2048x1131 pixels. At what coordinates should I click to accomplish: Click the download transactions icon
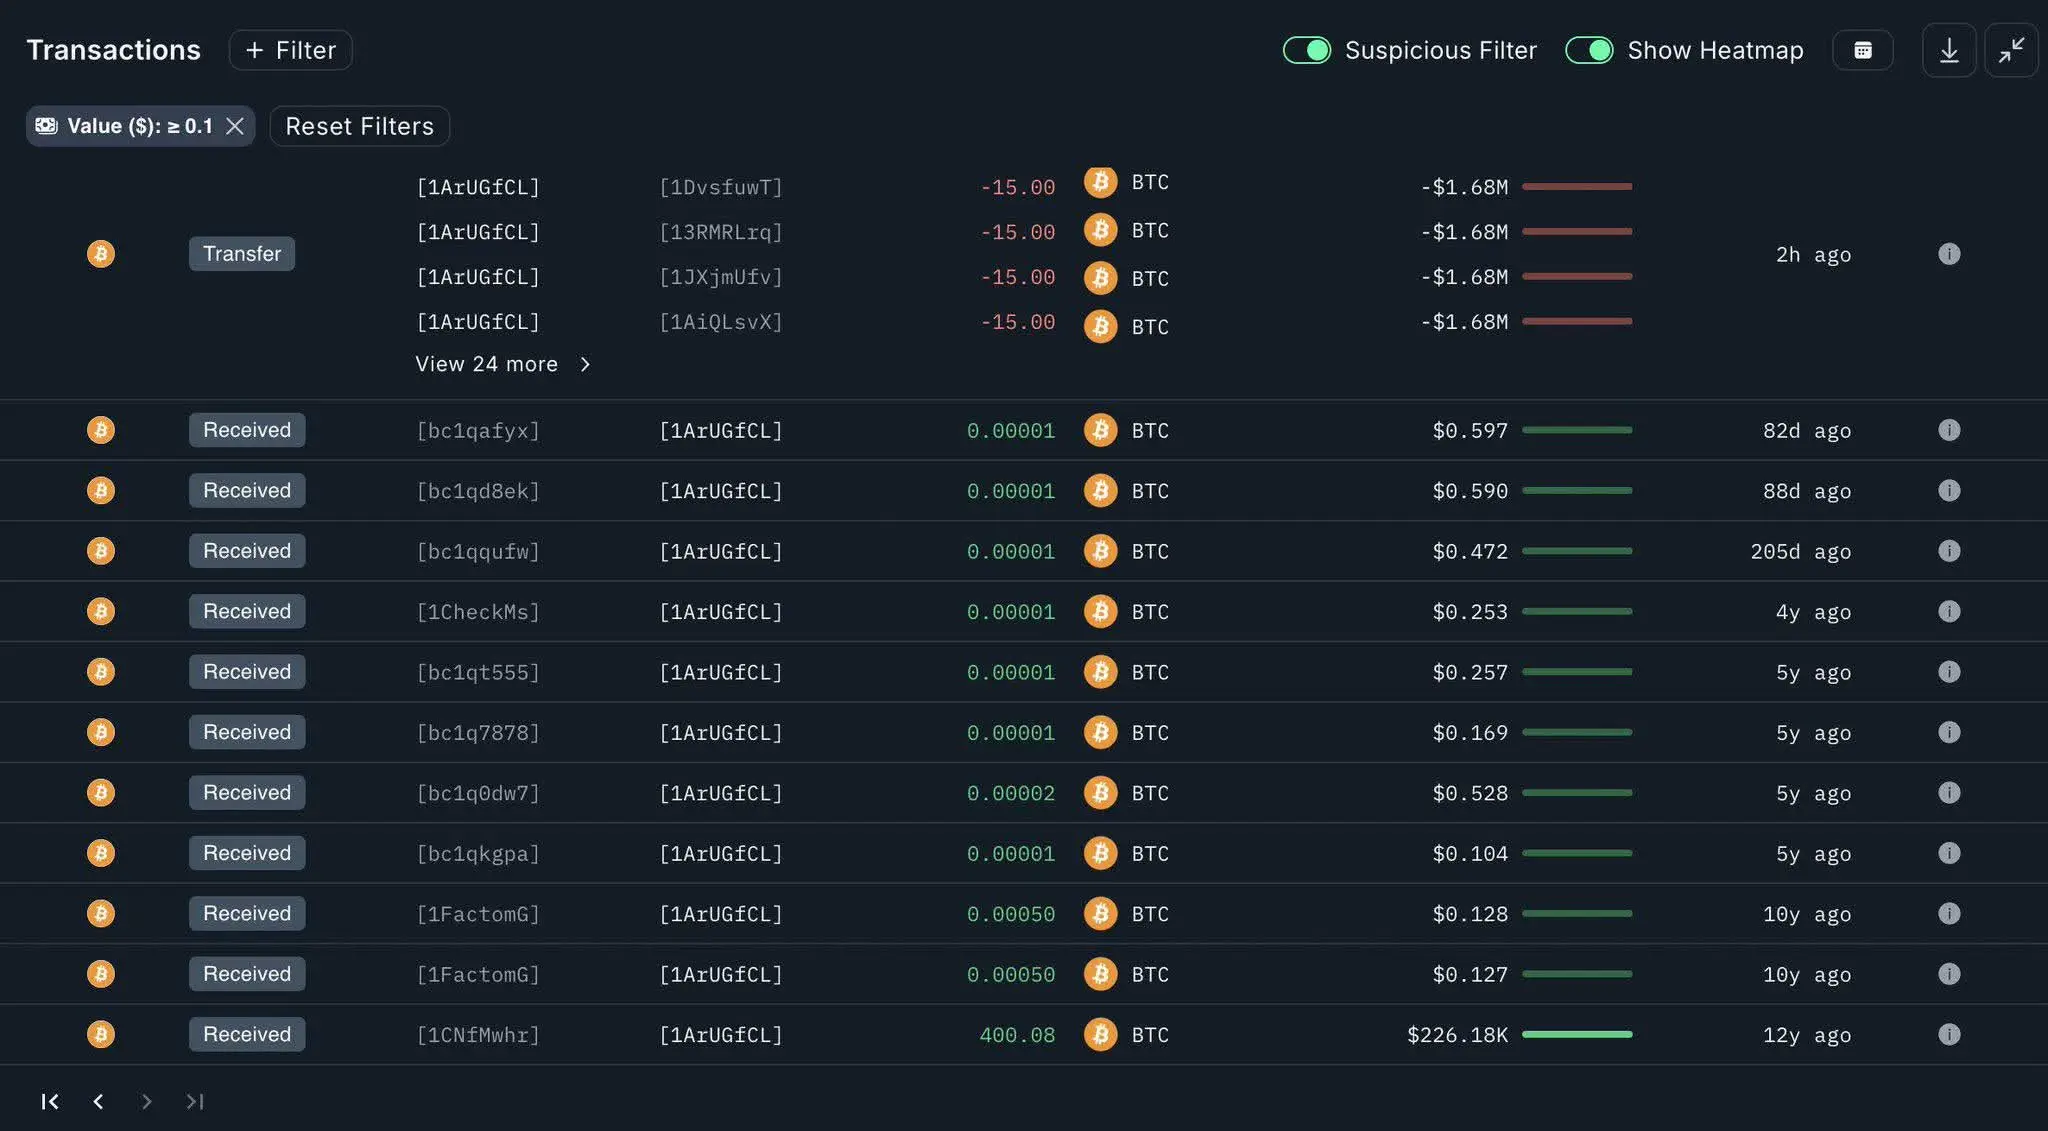click(1948, 50)
